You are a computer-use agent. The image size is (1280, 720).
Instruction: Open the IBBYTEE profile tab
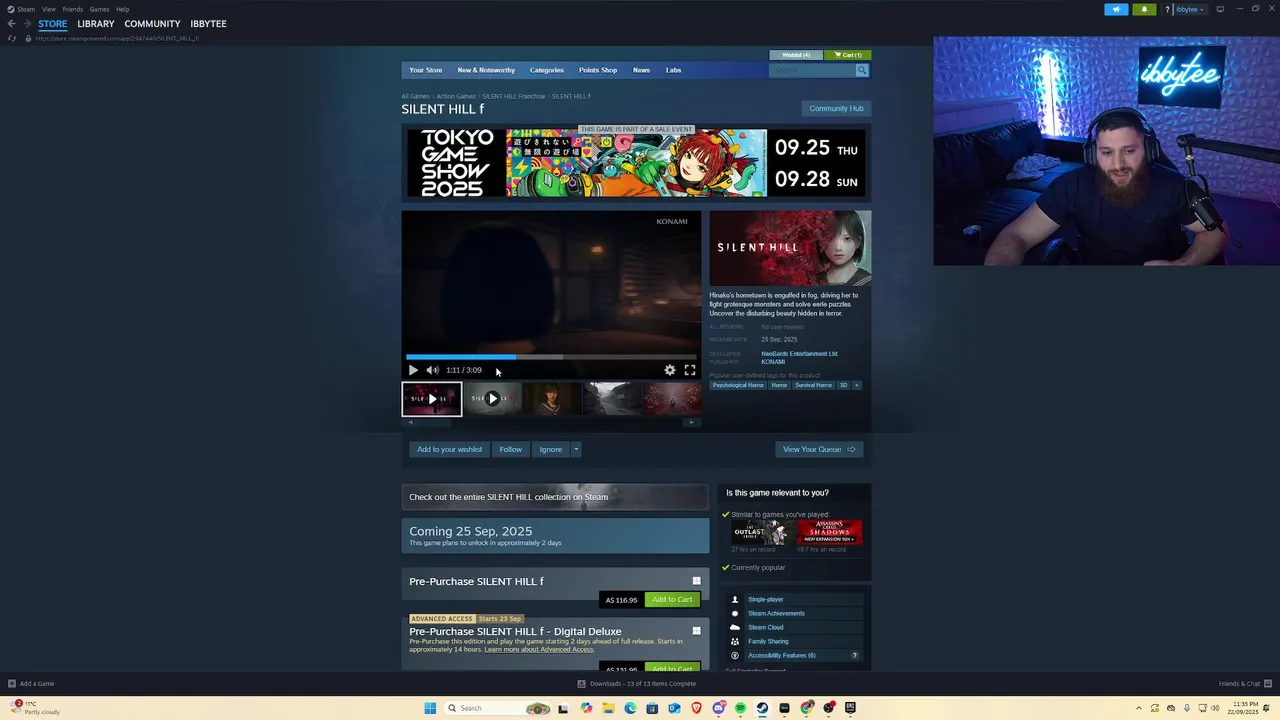click(208, 24)
